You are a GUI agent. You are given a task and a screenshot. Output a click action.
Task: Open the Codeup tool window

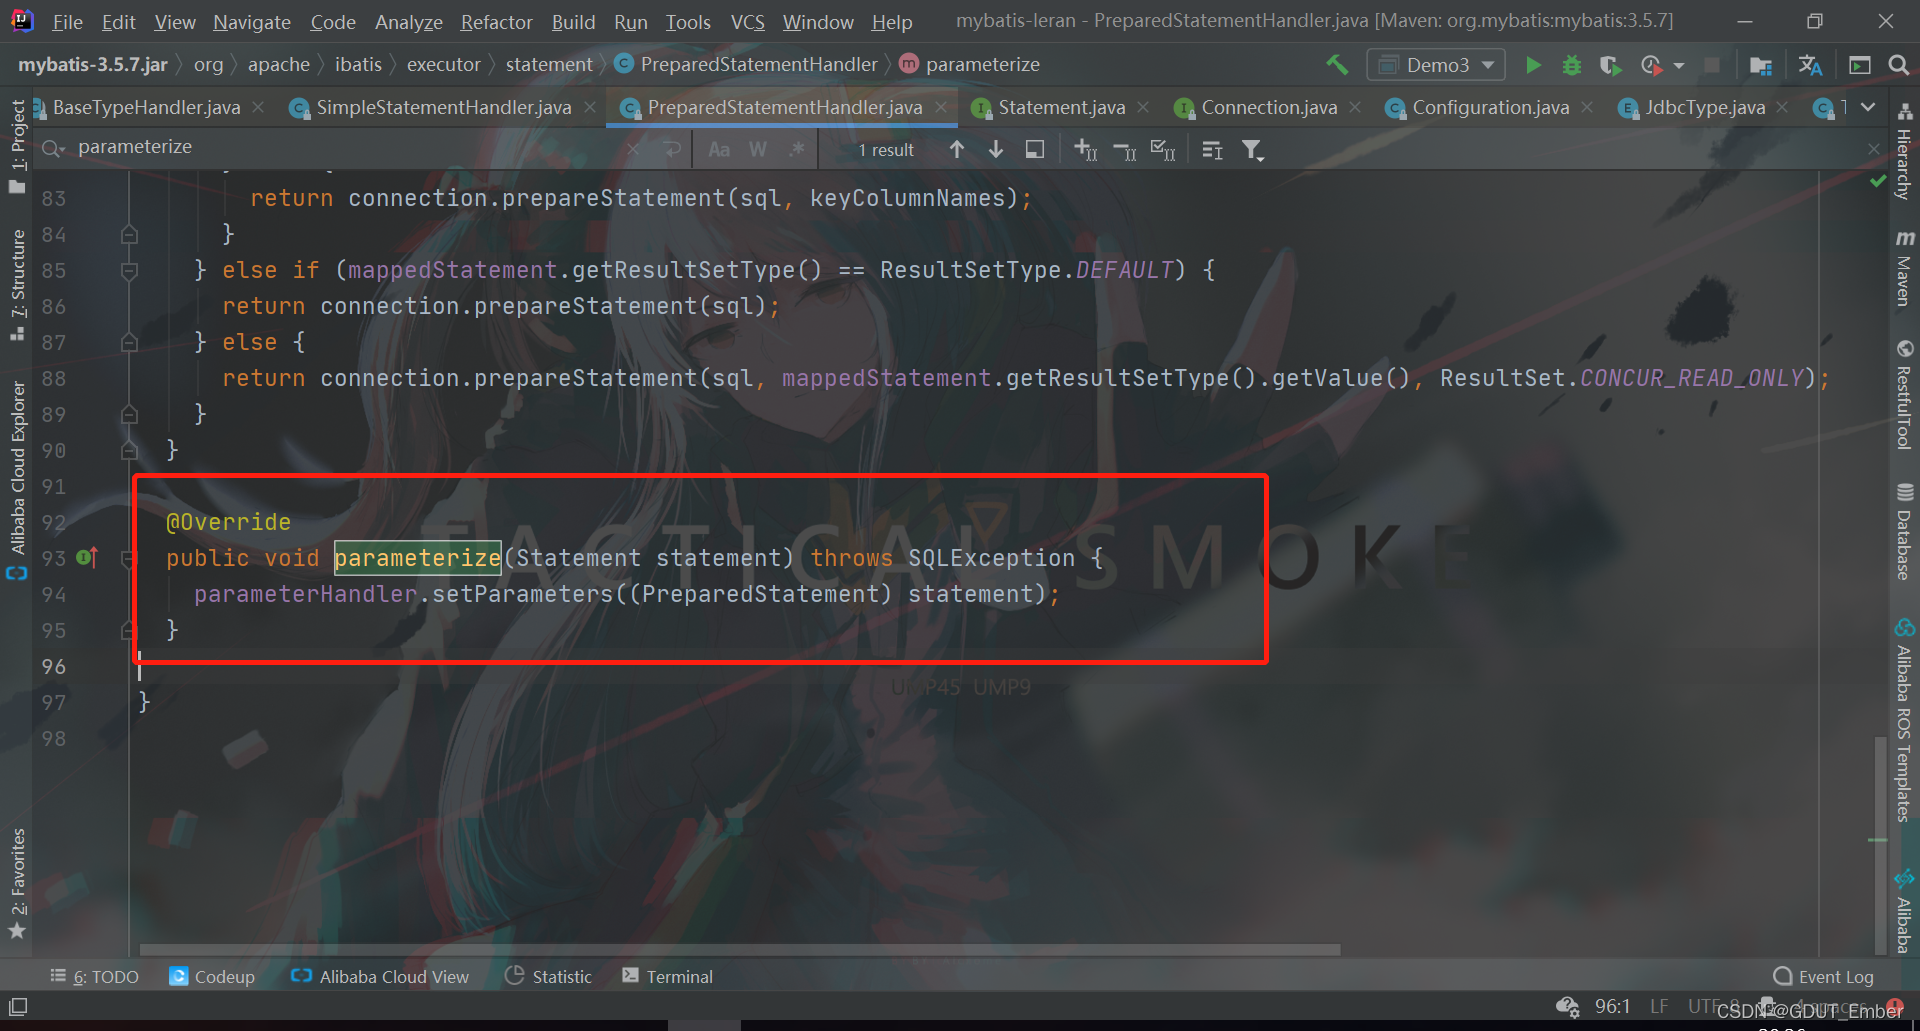(212, 976)
